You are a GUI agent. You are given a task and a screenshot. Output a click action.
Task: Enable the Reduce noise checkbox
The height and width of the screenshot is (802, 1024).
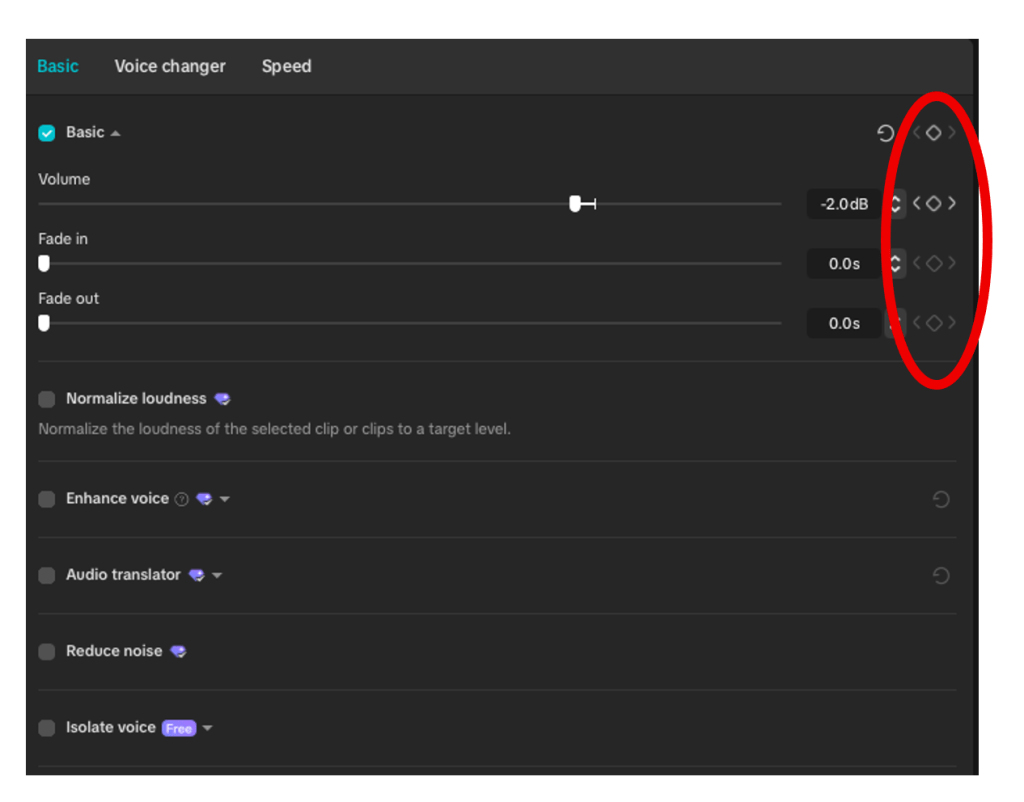pos(47,652)
